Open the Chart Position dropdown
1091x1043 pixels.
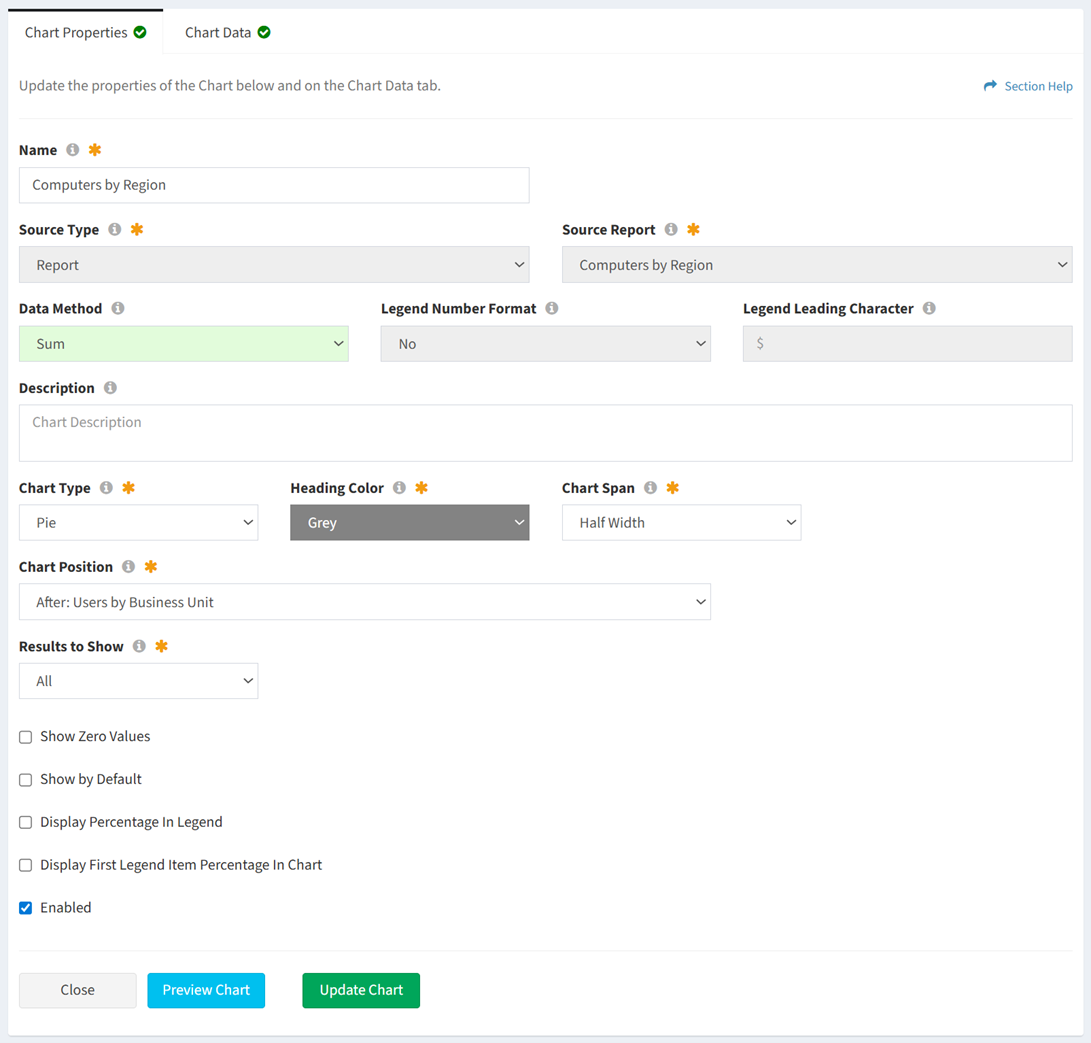[365, 602]
